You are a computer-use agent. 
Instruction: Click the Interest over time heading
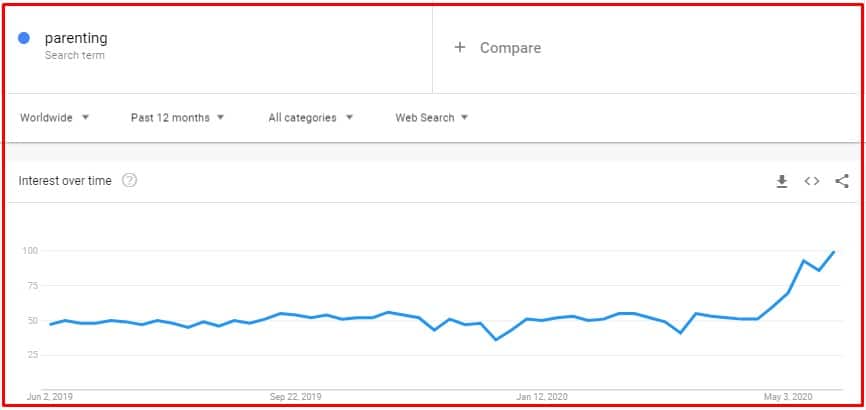point(66,181)
